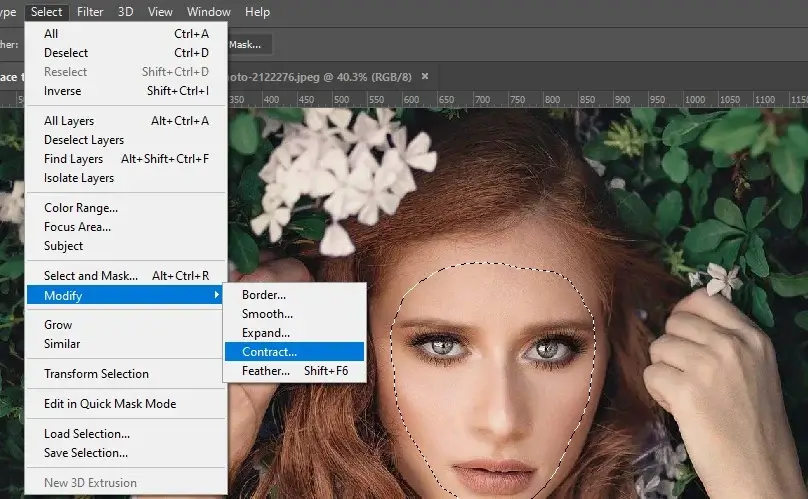Open the Help menu
Screen dimensions: 808x499
[x=257, y=11]
